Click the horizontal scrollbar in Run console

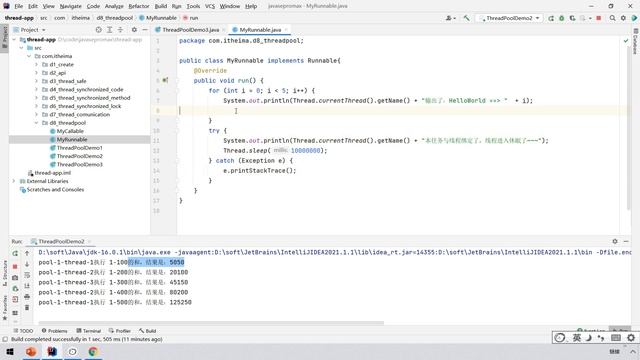[x=211, y=323]
